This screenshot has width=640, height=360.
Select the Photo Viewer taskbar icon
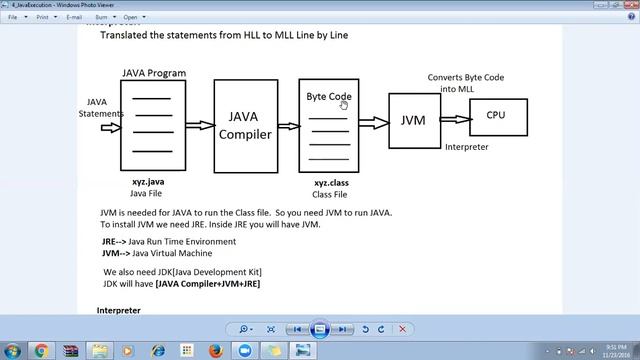[x=303, y=351]
